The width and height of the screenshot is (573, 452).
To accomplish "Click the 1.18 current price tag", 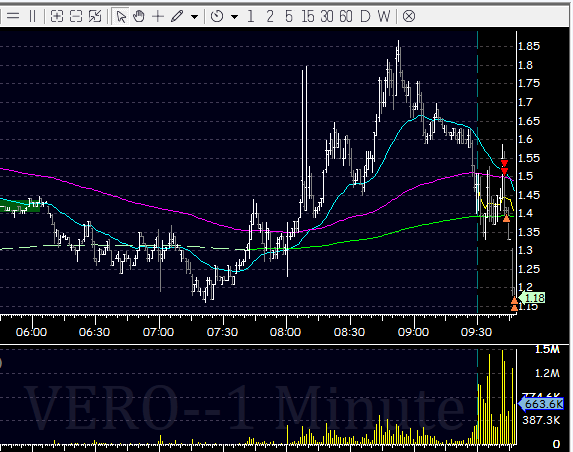I will click(x=532, y=298).
